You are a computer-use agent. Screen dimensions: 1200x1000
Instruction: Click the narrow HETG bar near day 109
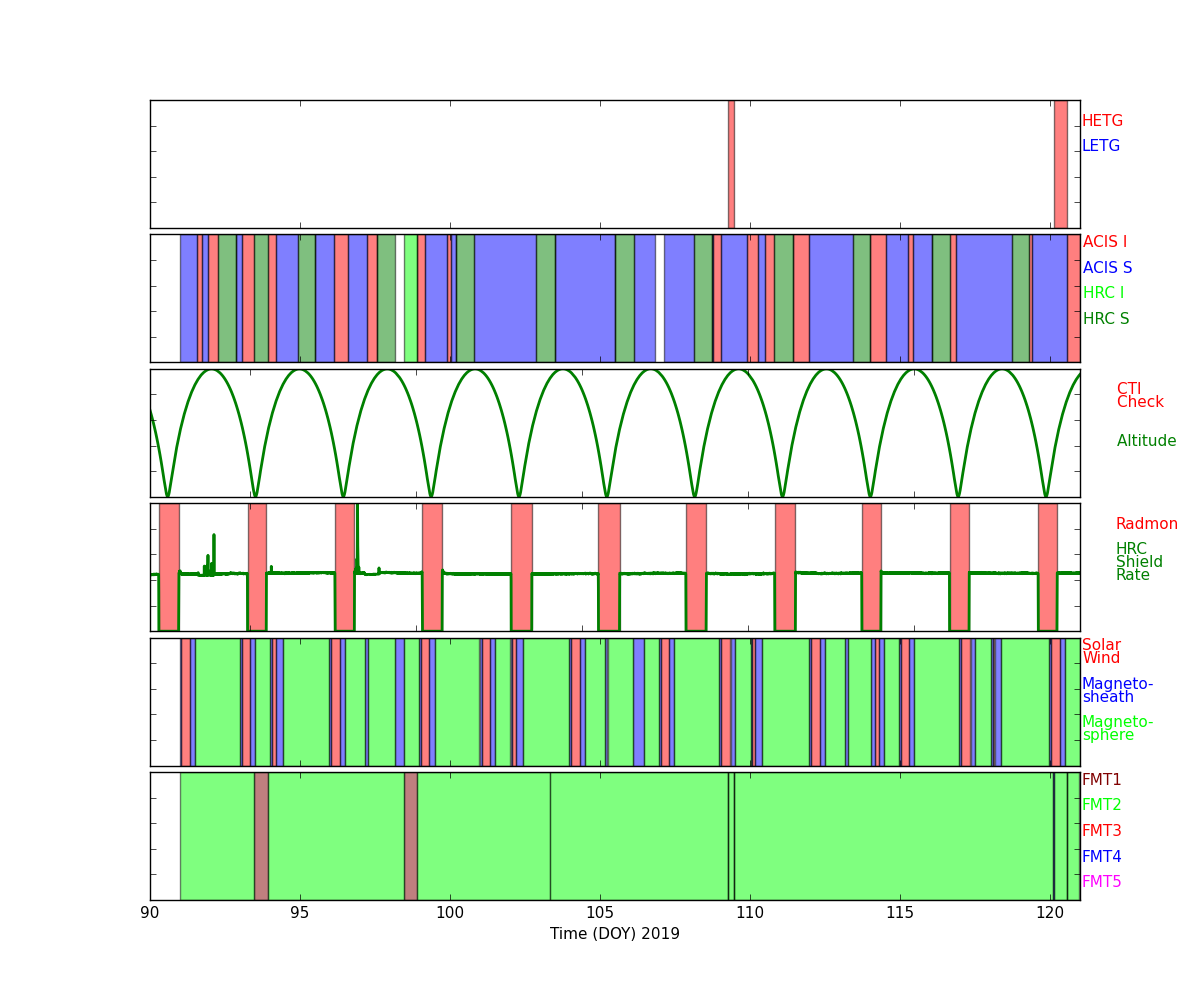731,164
